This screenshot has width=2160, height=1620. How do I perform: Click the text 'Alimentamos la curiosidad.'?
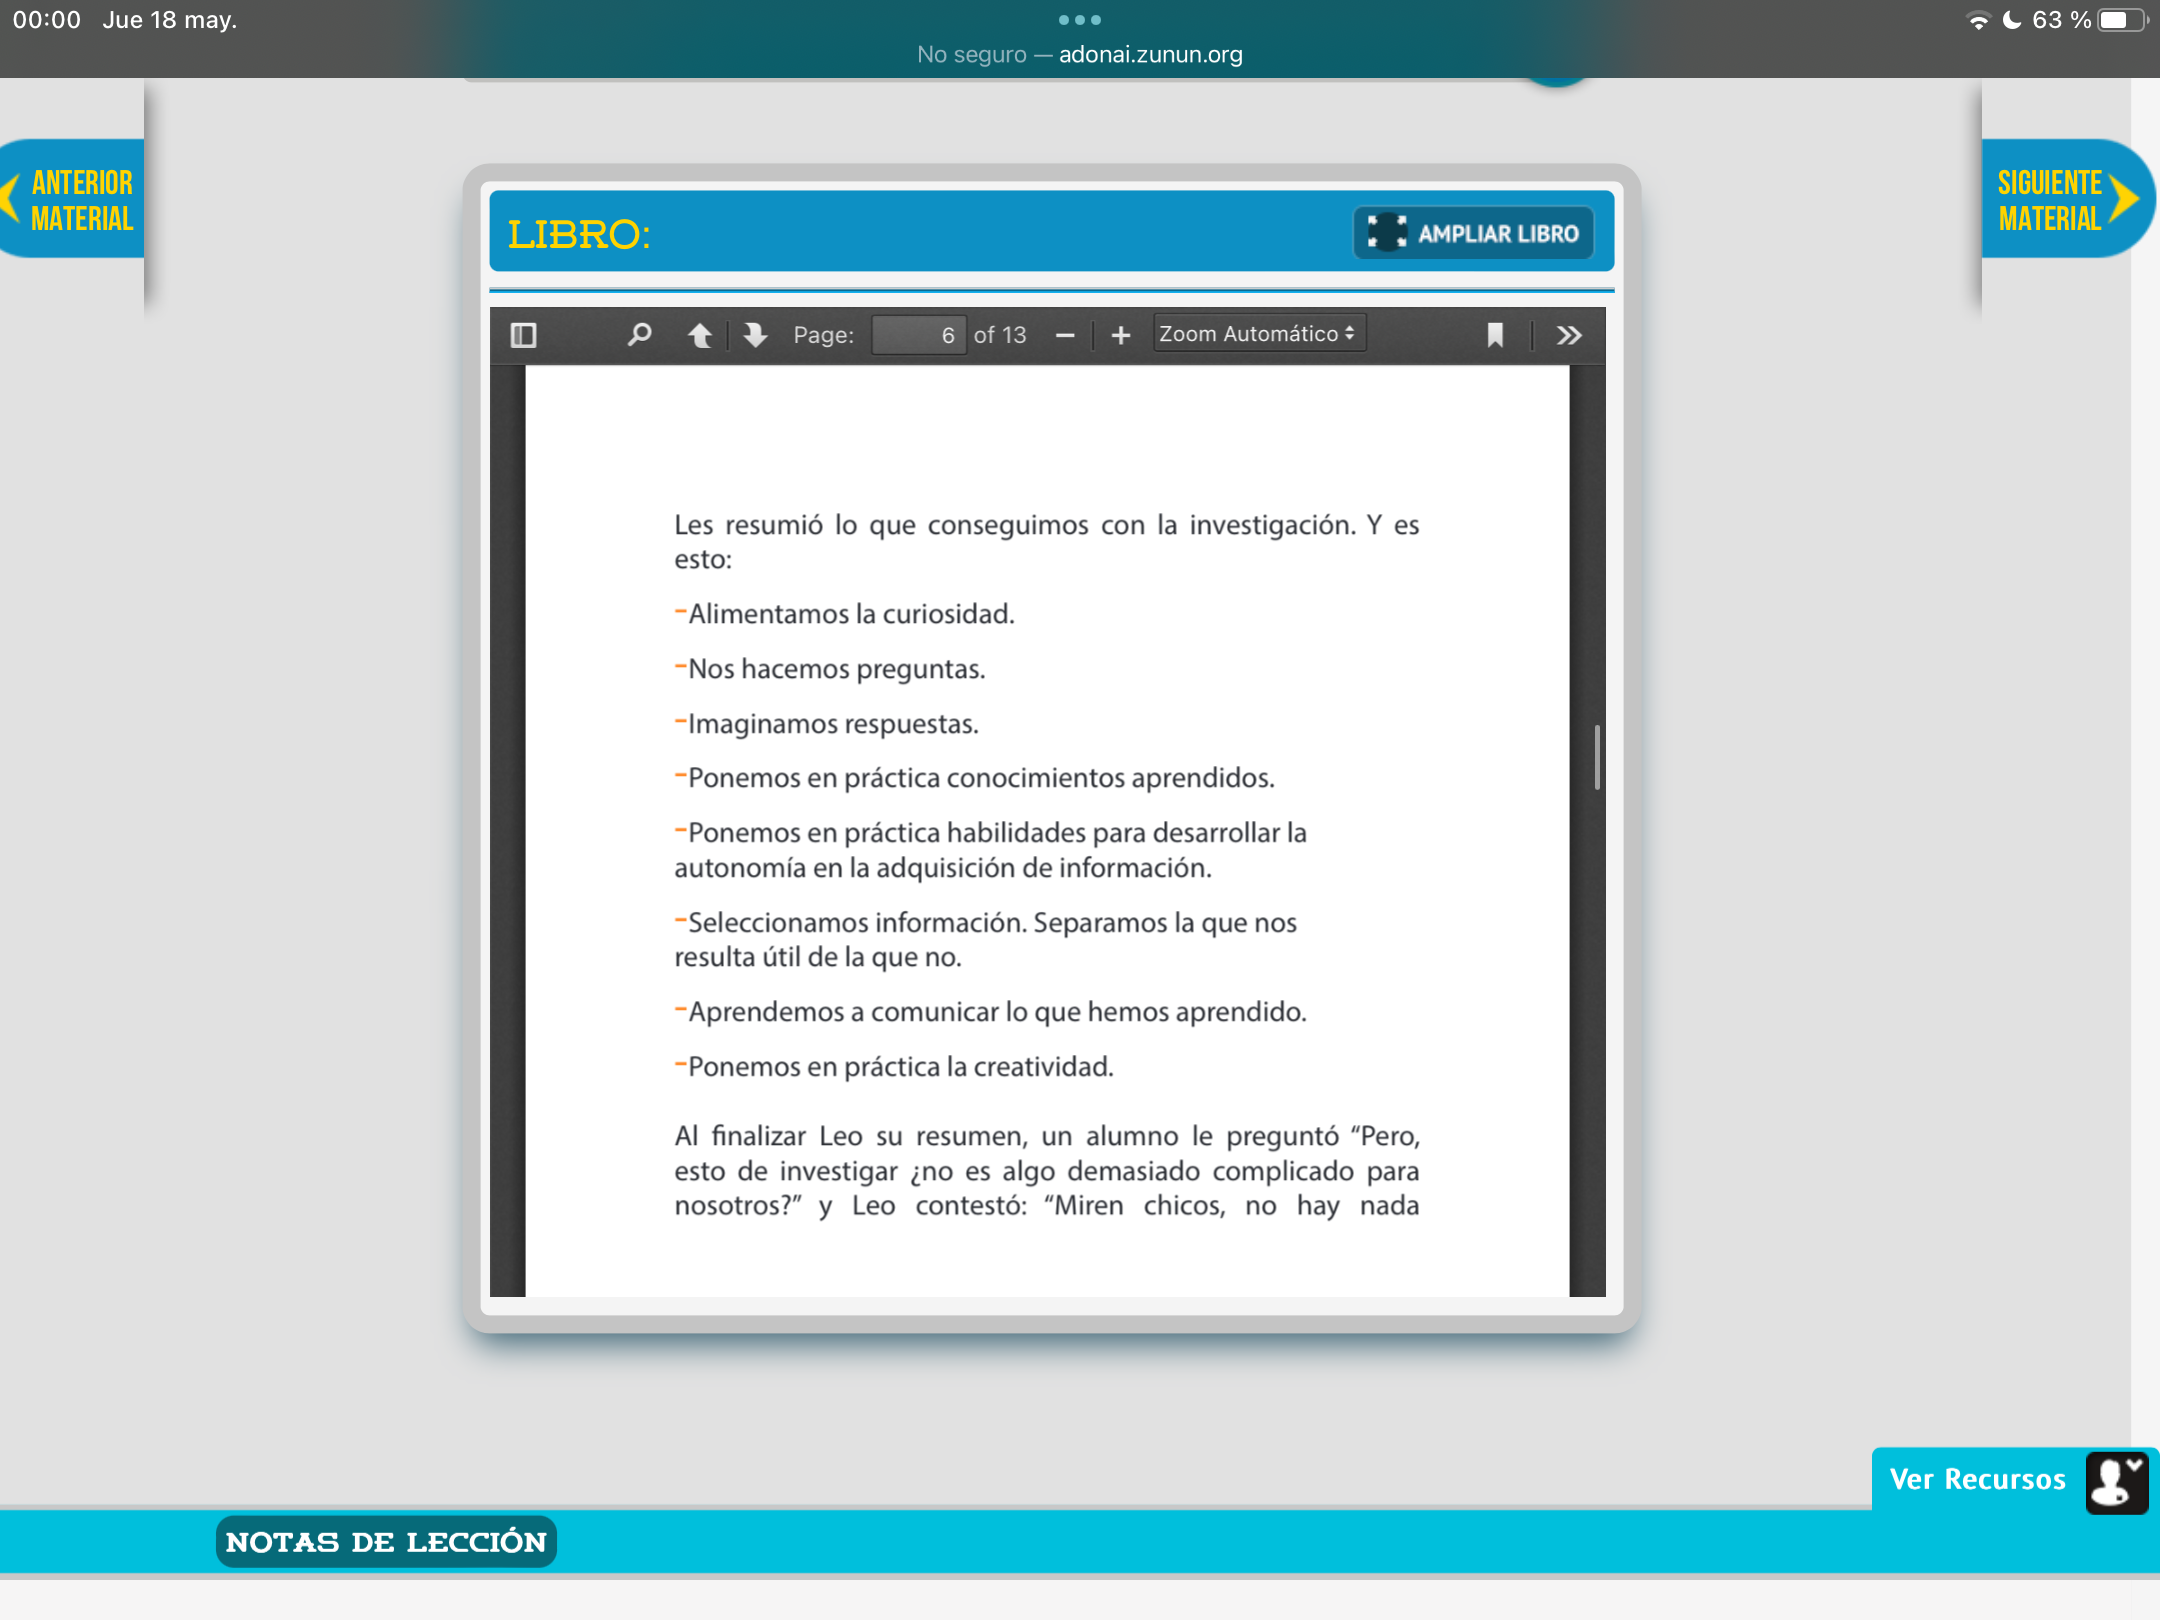[x=851, y=614]
